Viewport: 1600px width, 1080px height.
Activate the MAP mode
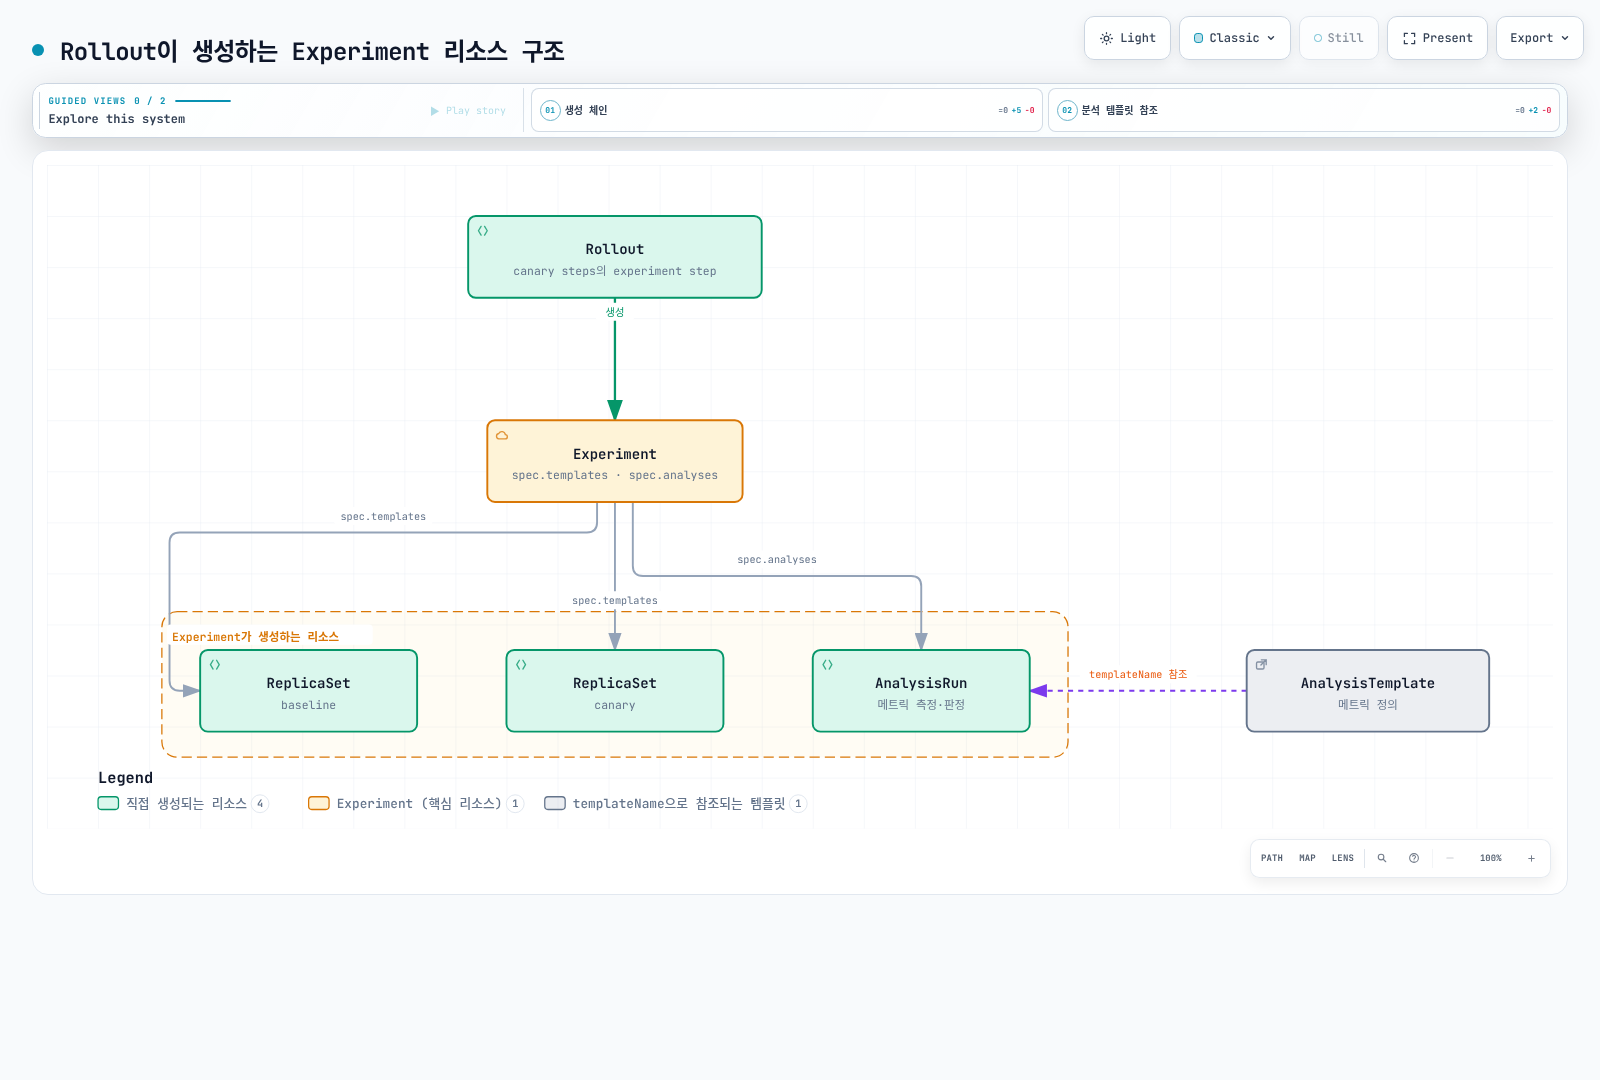tap(1307, 858)
